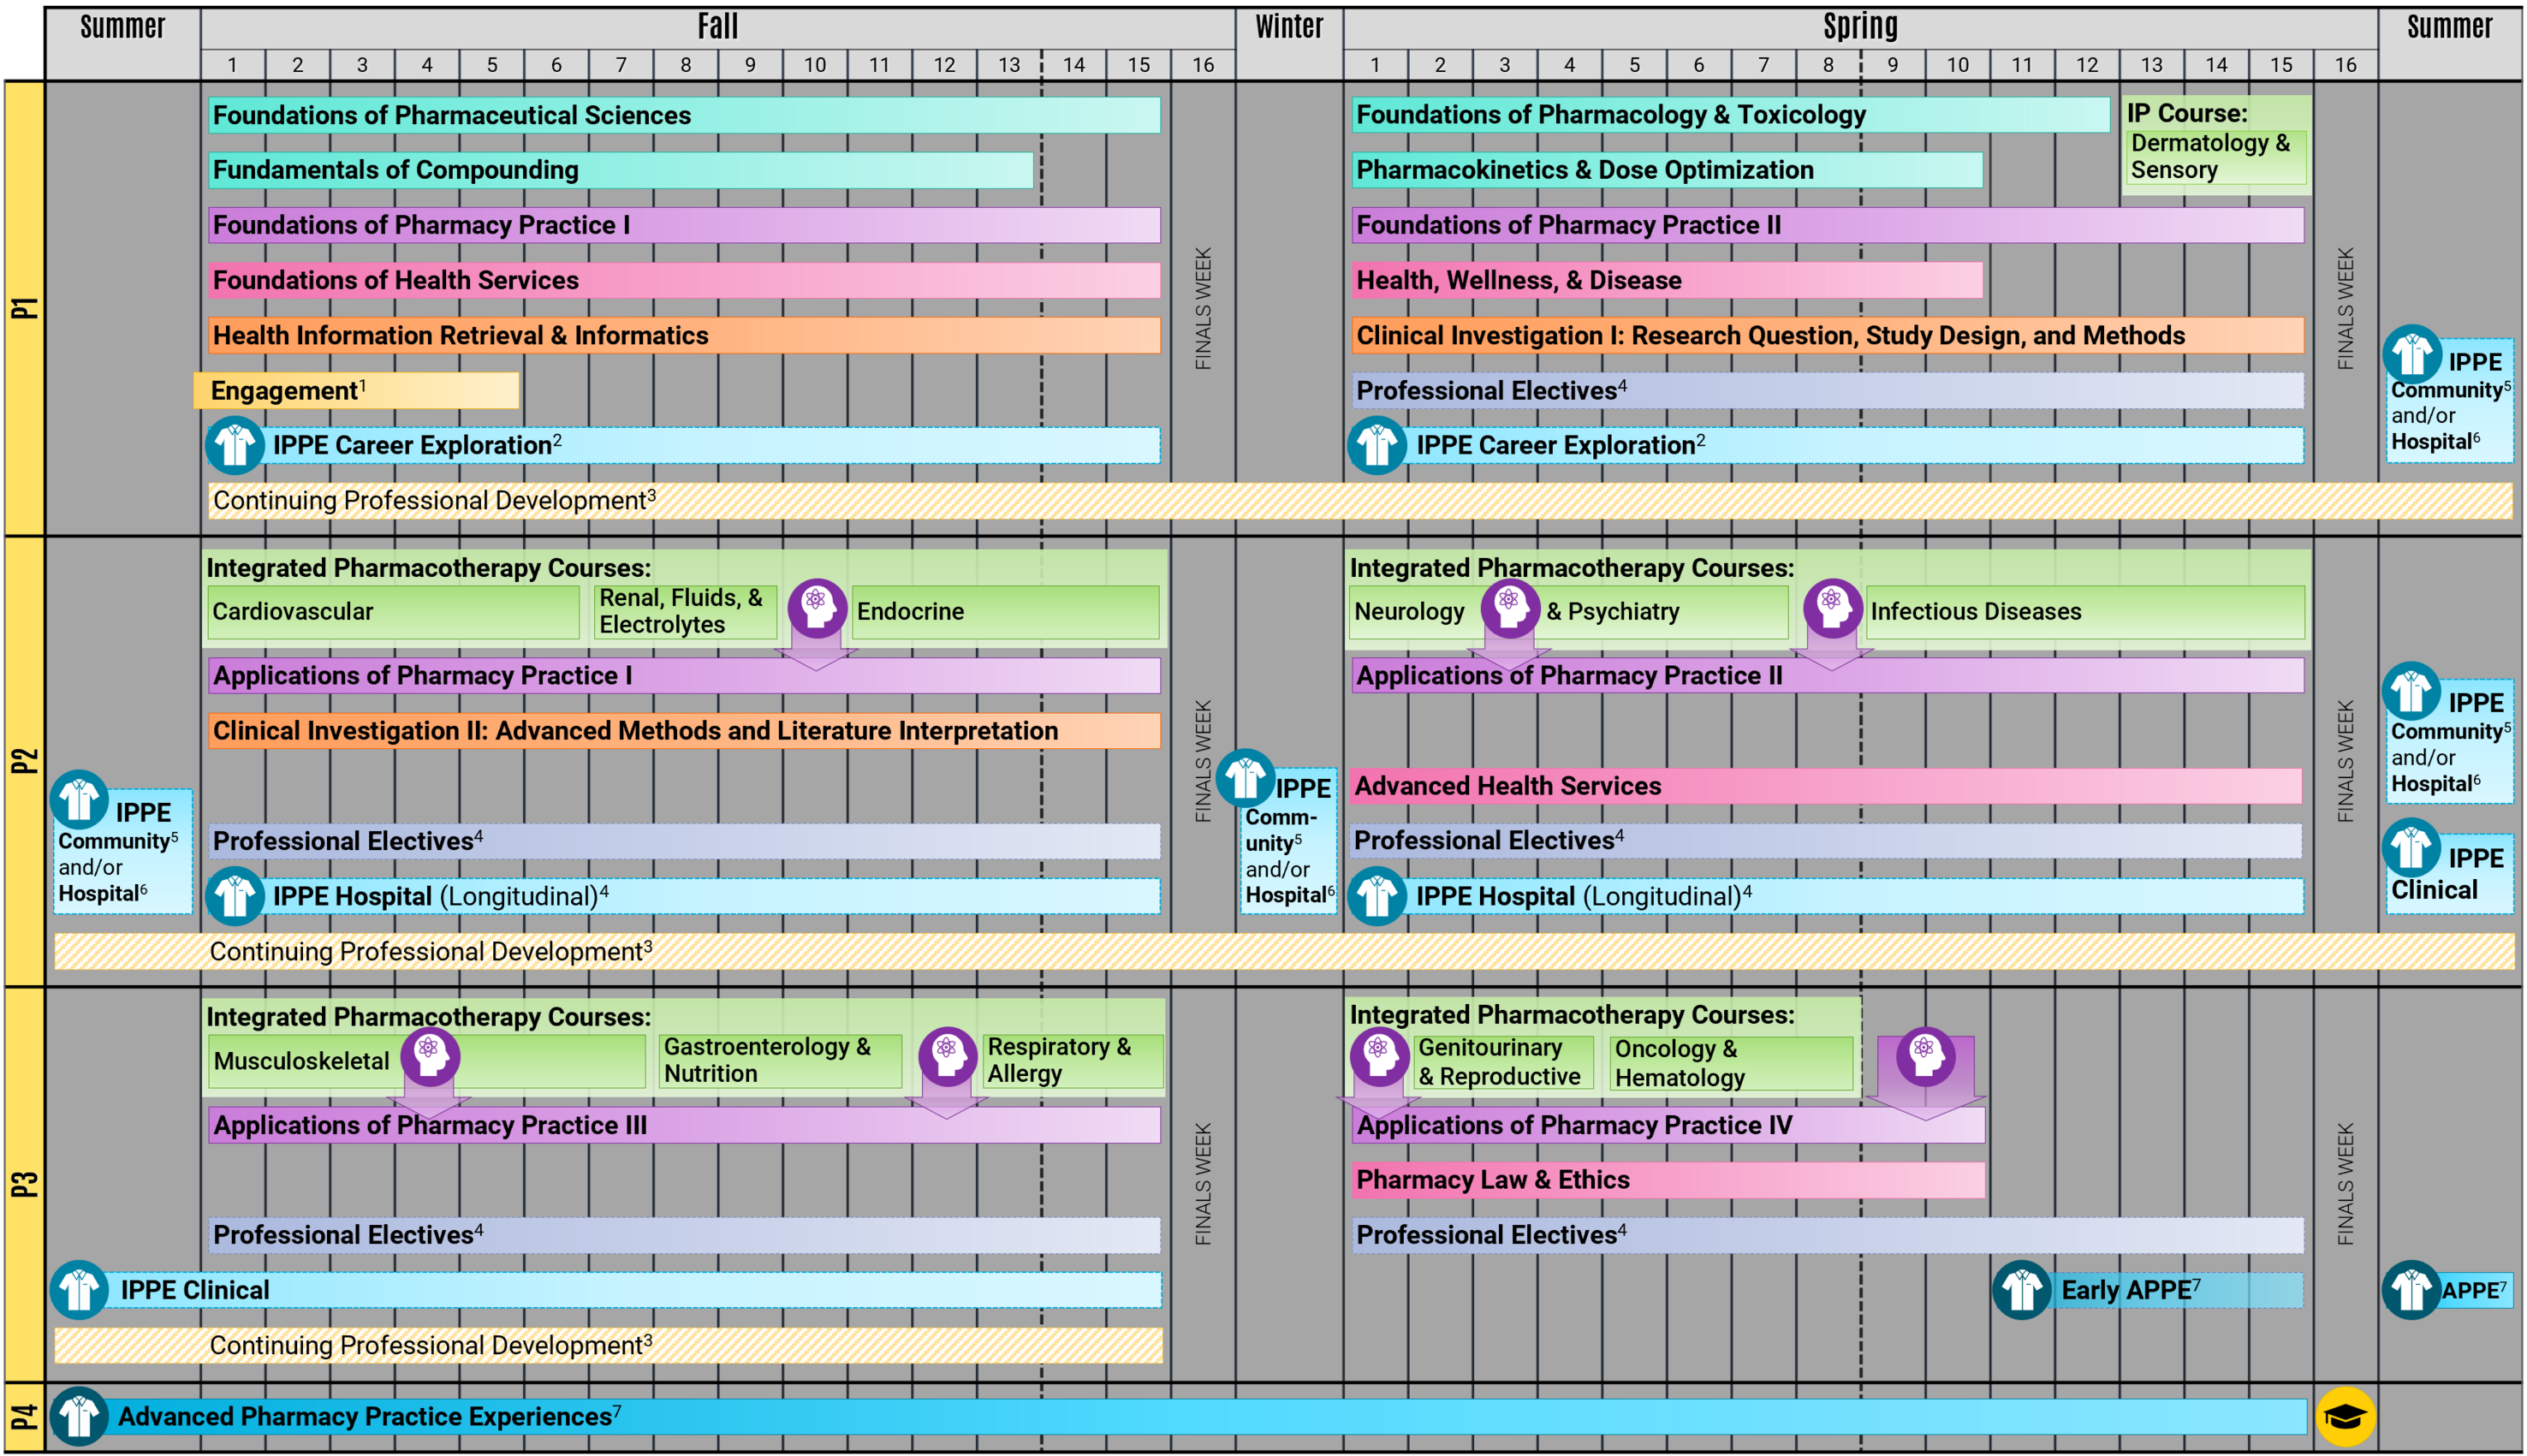Click the P2 year label on left
Viewport: 2527px width, 1456px height.
[x=24, y=761]
